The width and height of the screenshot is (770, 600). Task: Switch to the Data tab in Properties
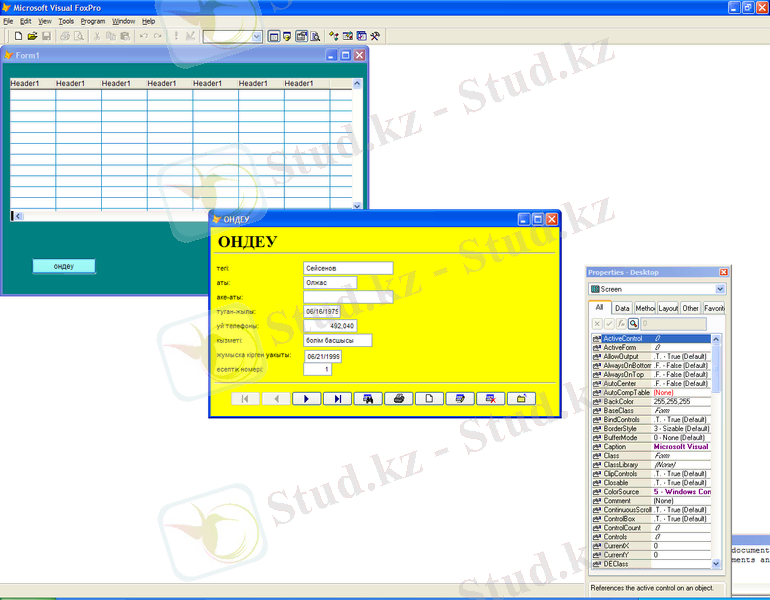point(622,309)
